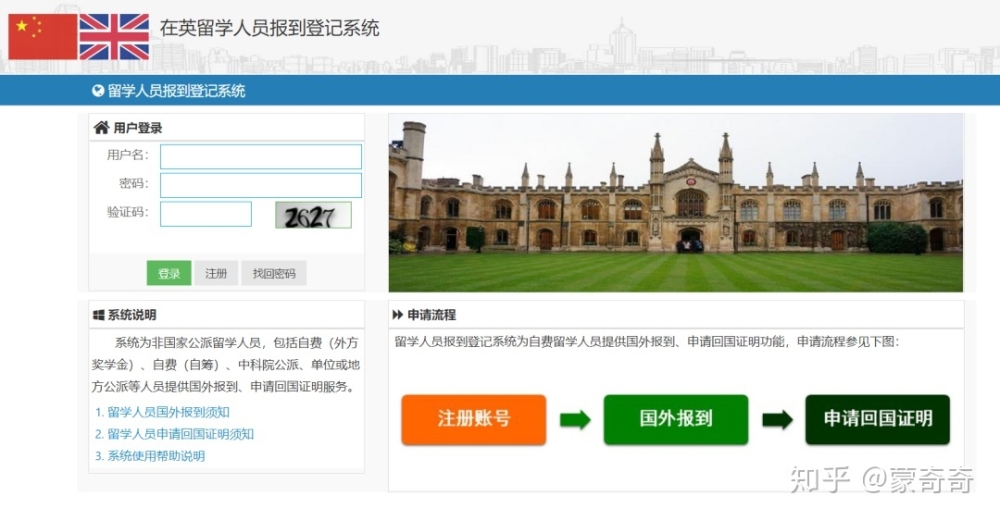1000x521 pixels.
Task: Click the dark 申请回国证明 step button
Action: tap(878, 419)
